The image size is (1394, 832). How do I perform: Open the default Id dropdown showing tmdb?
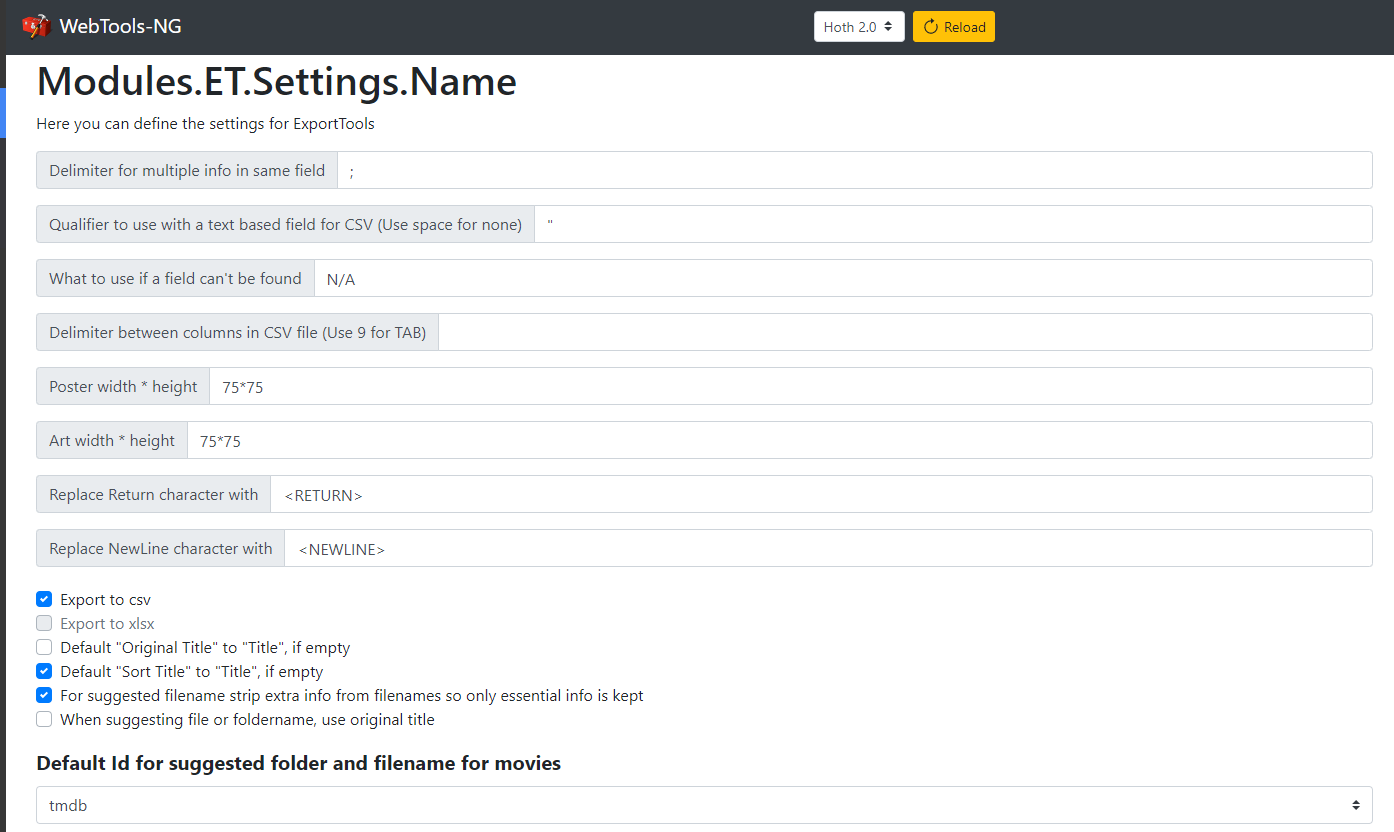700,805
